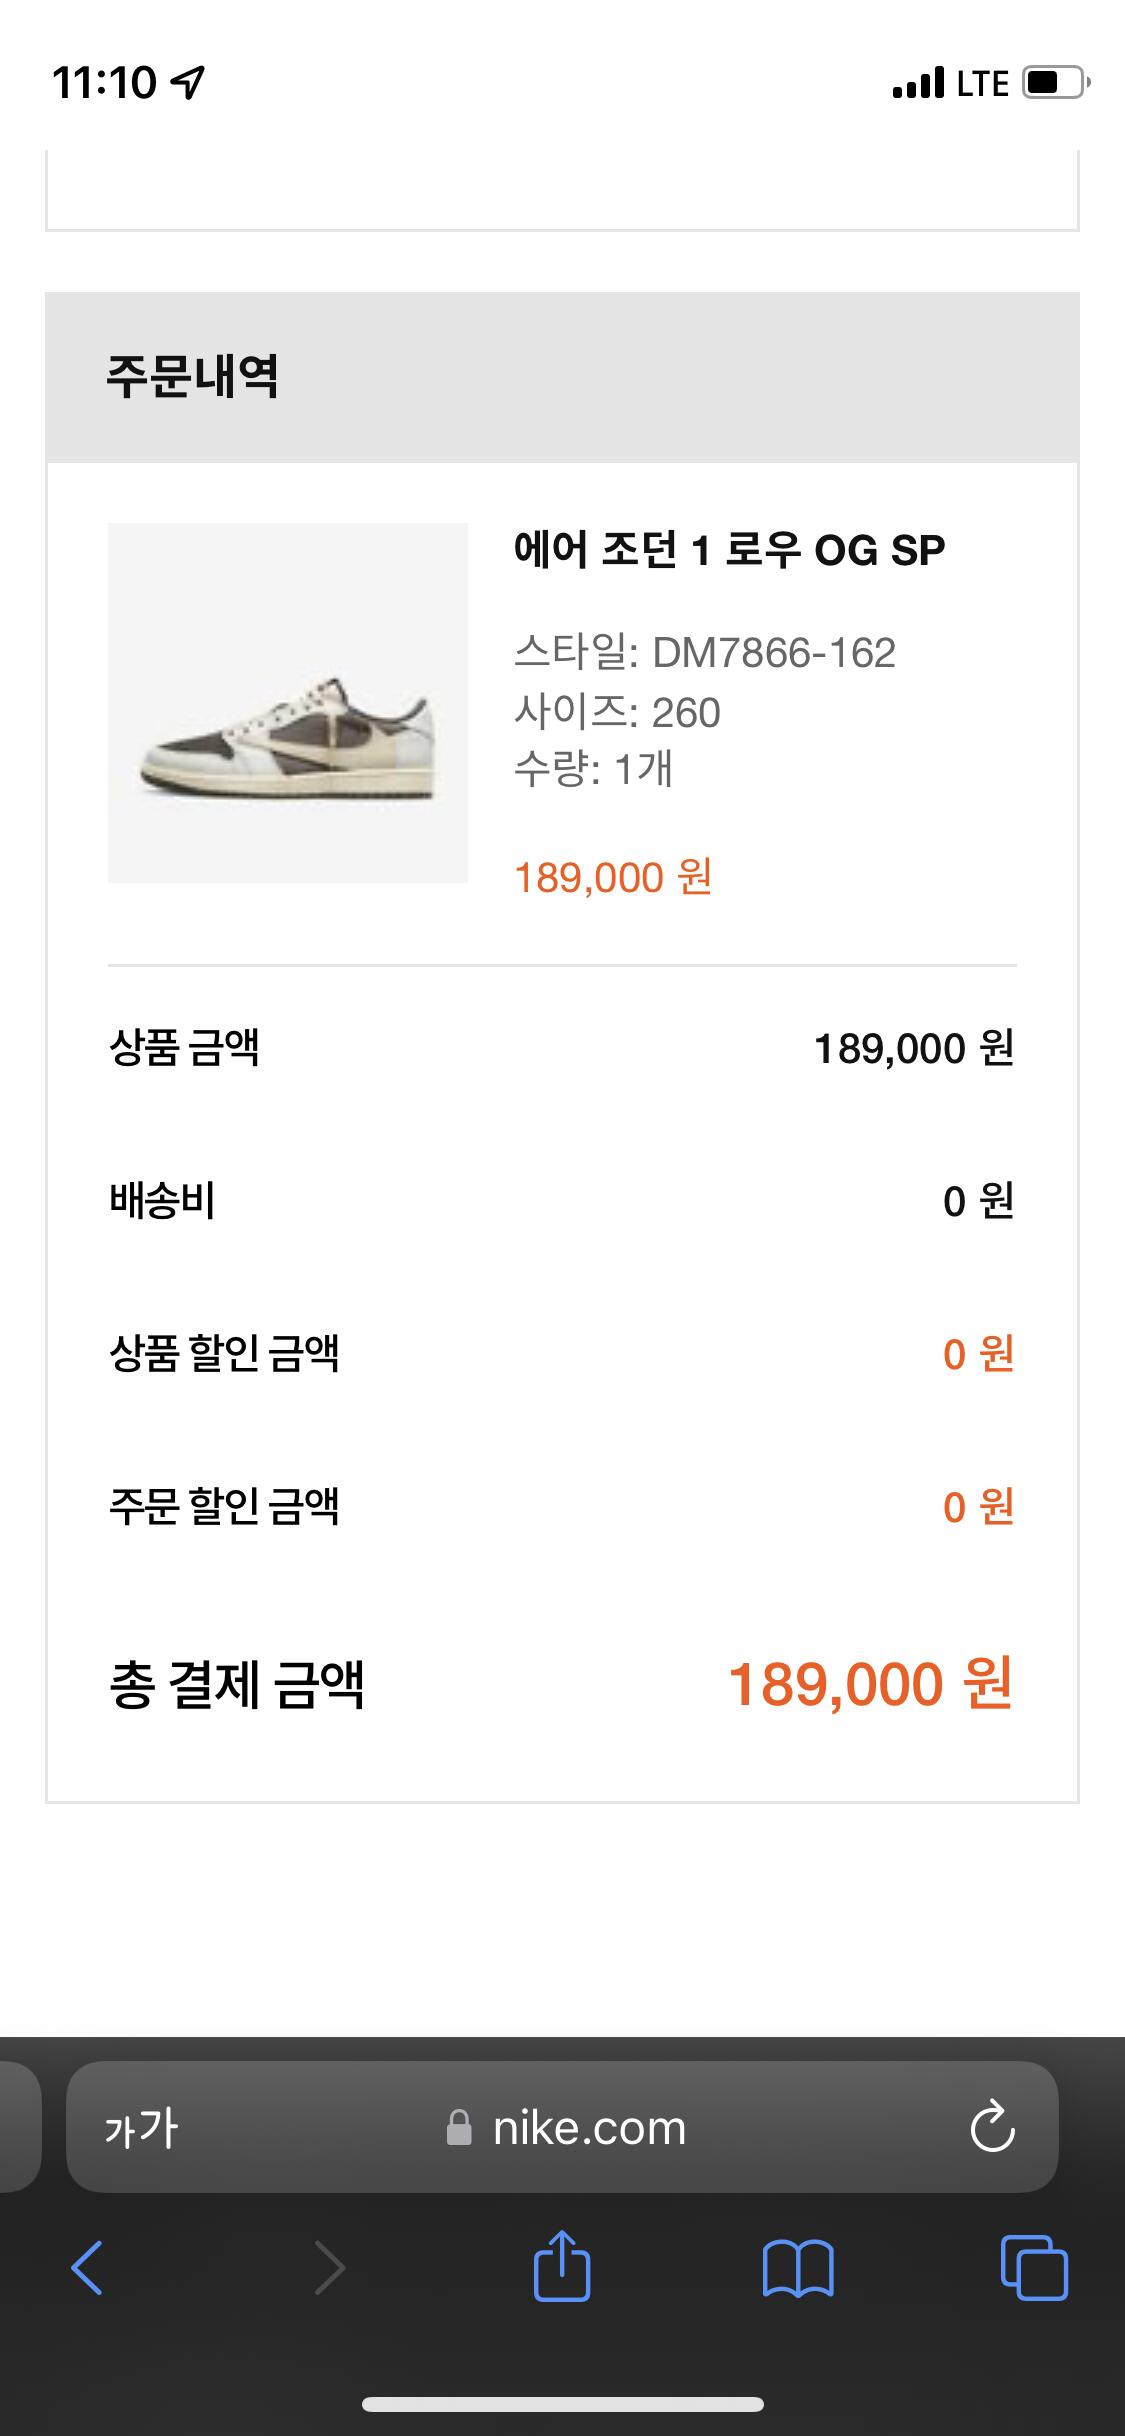Tap the home indicator bar at bottom

coord(563,2405)
